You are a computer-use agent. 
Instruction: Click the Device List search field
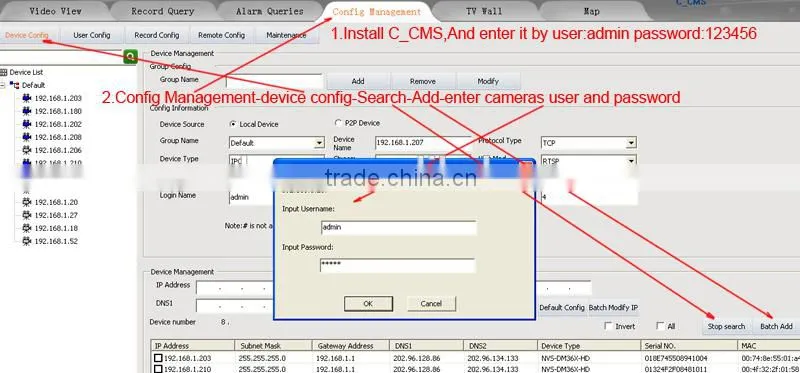[61, 56]
